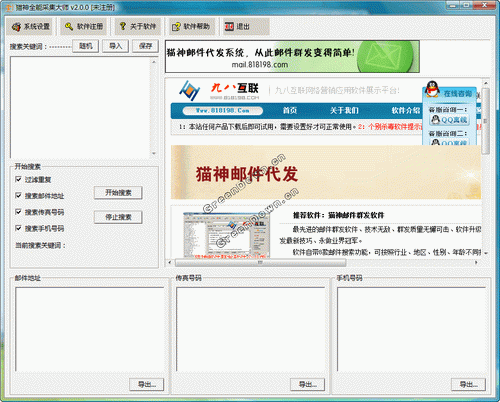Click the email software screenshot thumbnail
Screen dimensions: 500x402
(226, 235)
